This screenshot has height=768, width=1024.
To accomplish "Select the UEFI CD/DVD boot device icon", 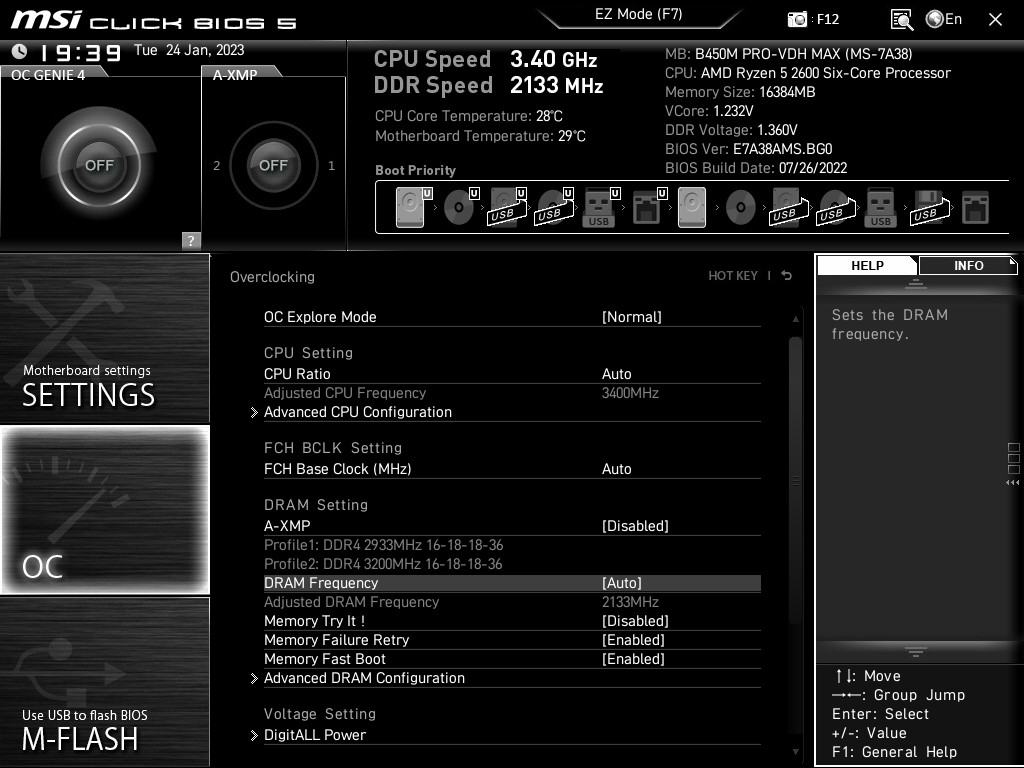I will click(x=461, y=207).
